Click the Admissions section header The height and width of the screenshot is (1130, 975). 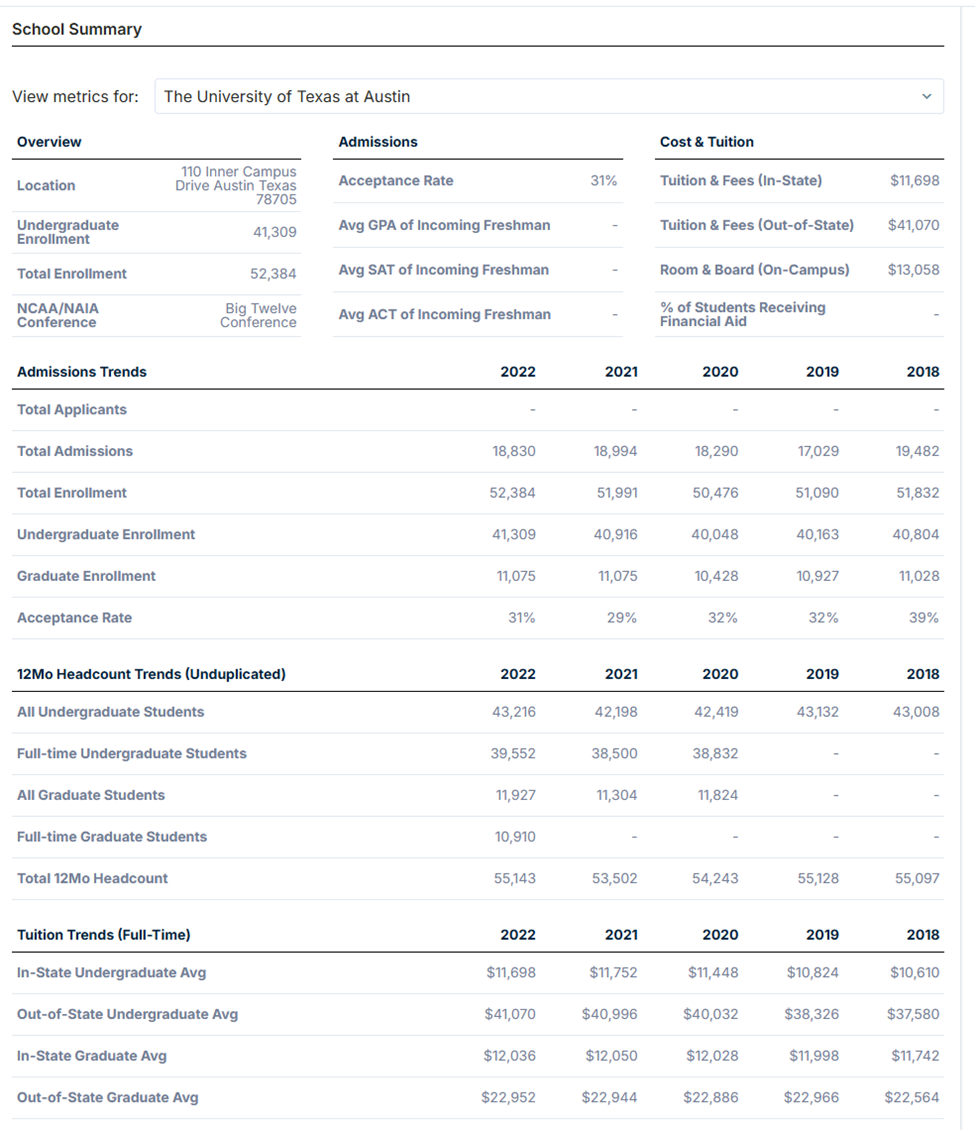tap(378, 142)
